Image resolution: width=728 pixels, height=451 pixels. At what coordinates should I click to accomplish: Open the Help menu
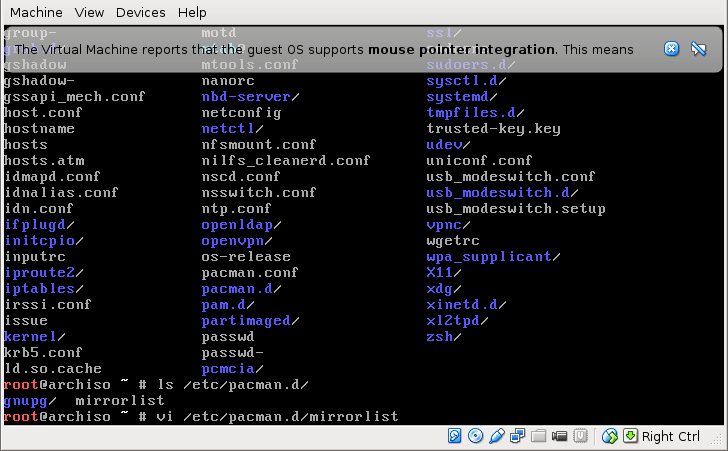pos(192,13)
